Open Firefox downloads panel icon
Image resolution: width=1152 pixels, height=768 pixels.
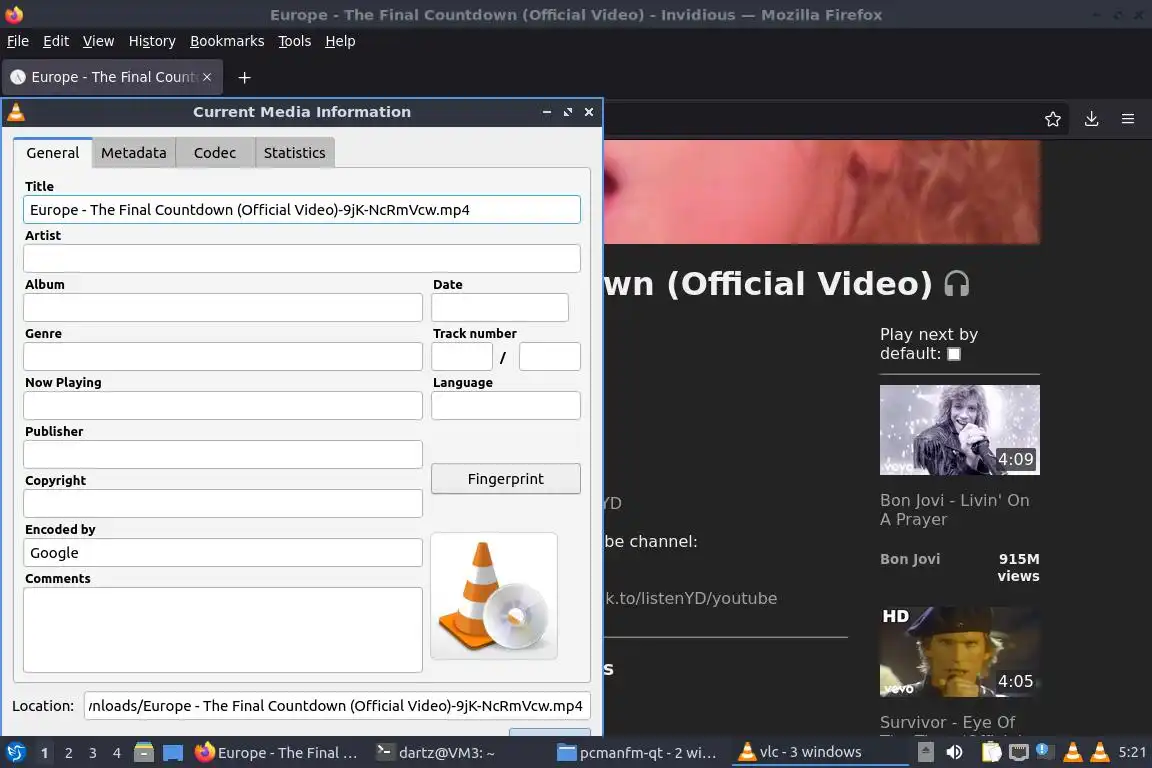pos(1092,119)
